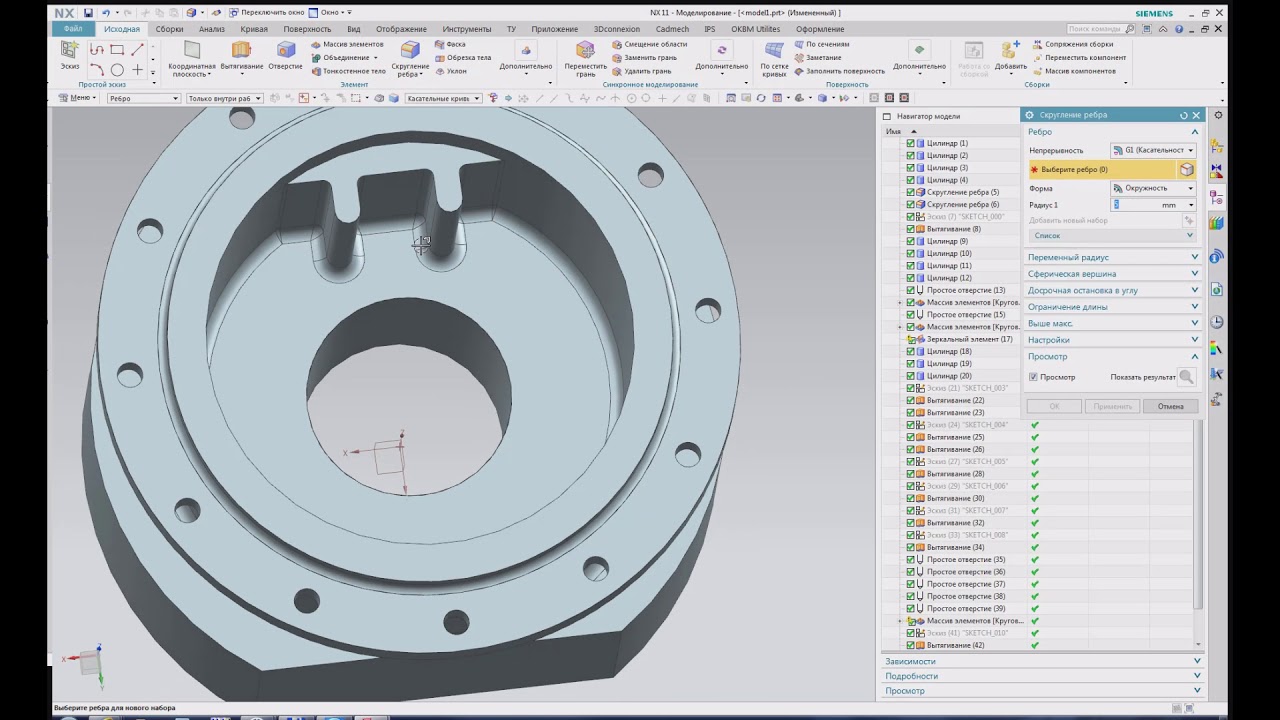
Task: Click the Фаска (Chamfer) tool
Action: pyautogui.click(x=450, y=45)
